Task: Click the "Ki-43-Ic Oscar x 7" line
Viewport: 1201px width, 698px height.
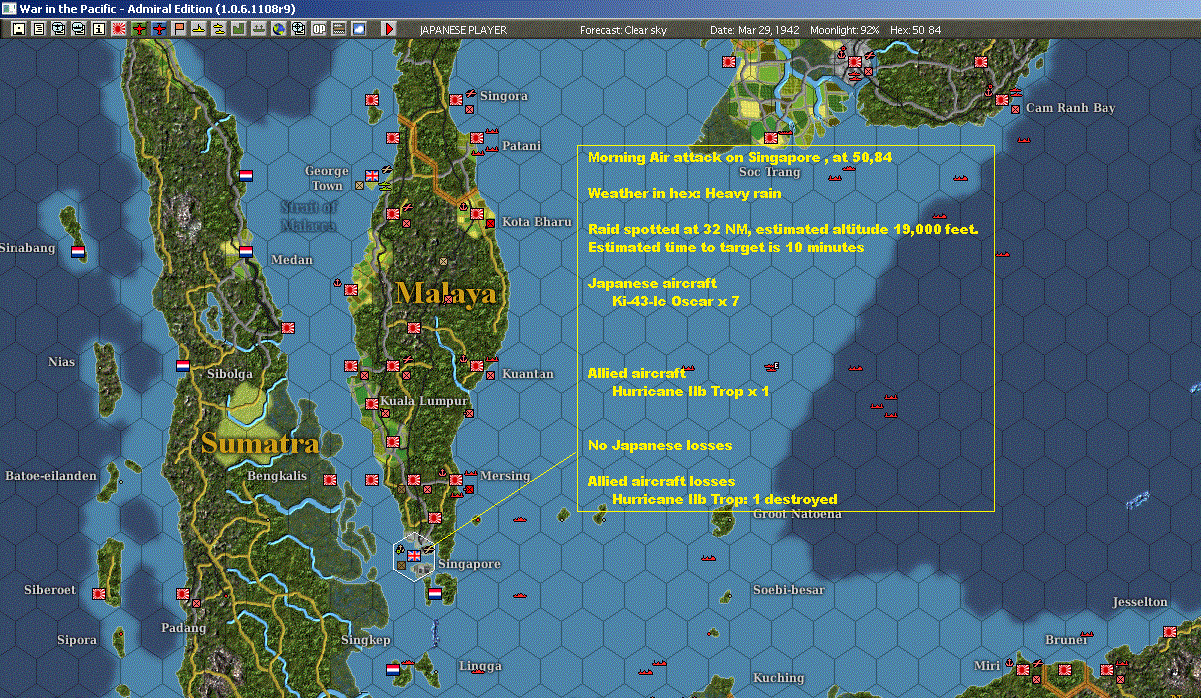Action: pos(675,301)
